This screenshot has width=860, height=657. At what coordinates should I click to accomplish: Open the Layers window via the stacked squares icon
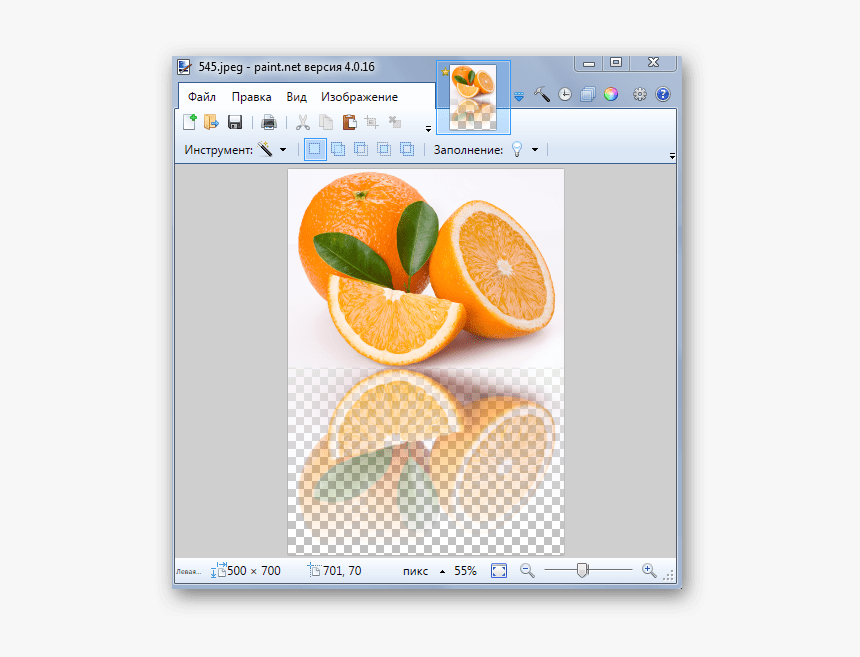pos(586,94)
